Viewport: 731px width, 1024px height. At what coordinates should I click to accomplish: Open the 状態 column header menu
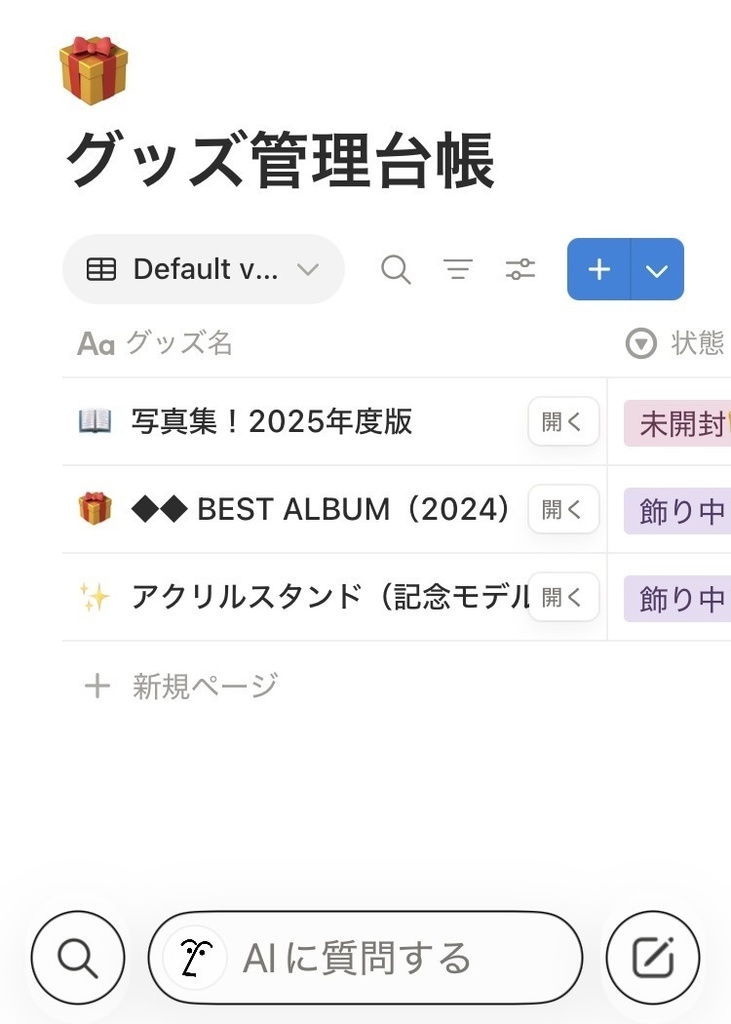coord(675,344)
